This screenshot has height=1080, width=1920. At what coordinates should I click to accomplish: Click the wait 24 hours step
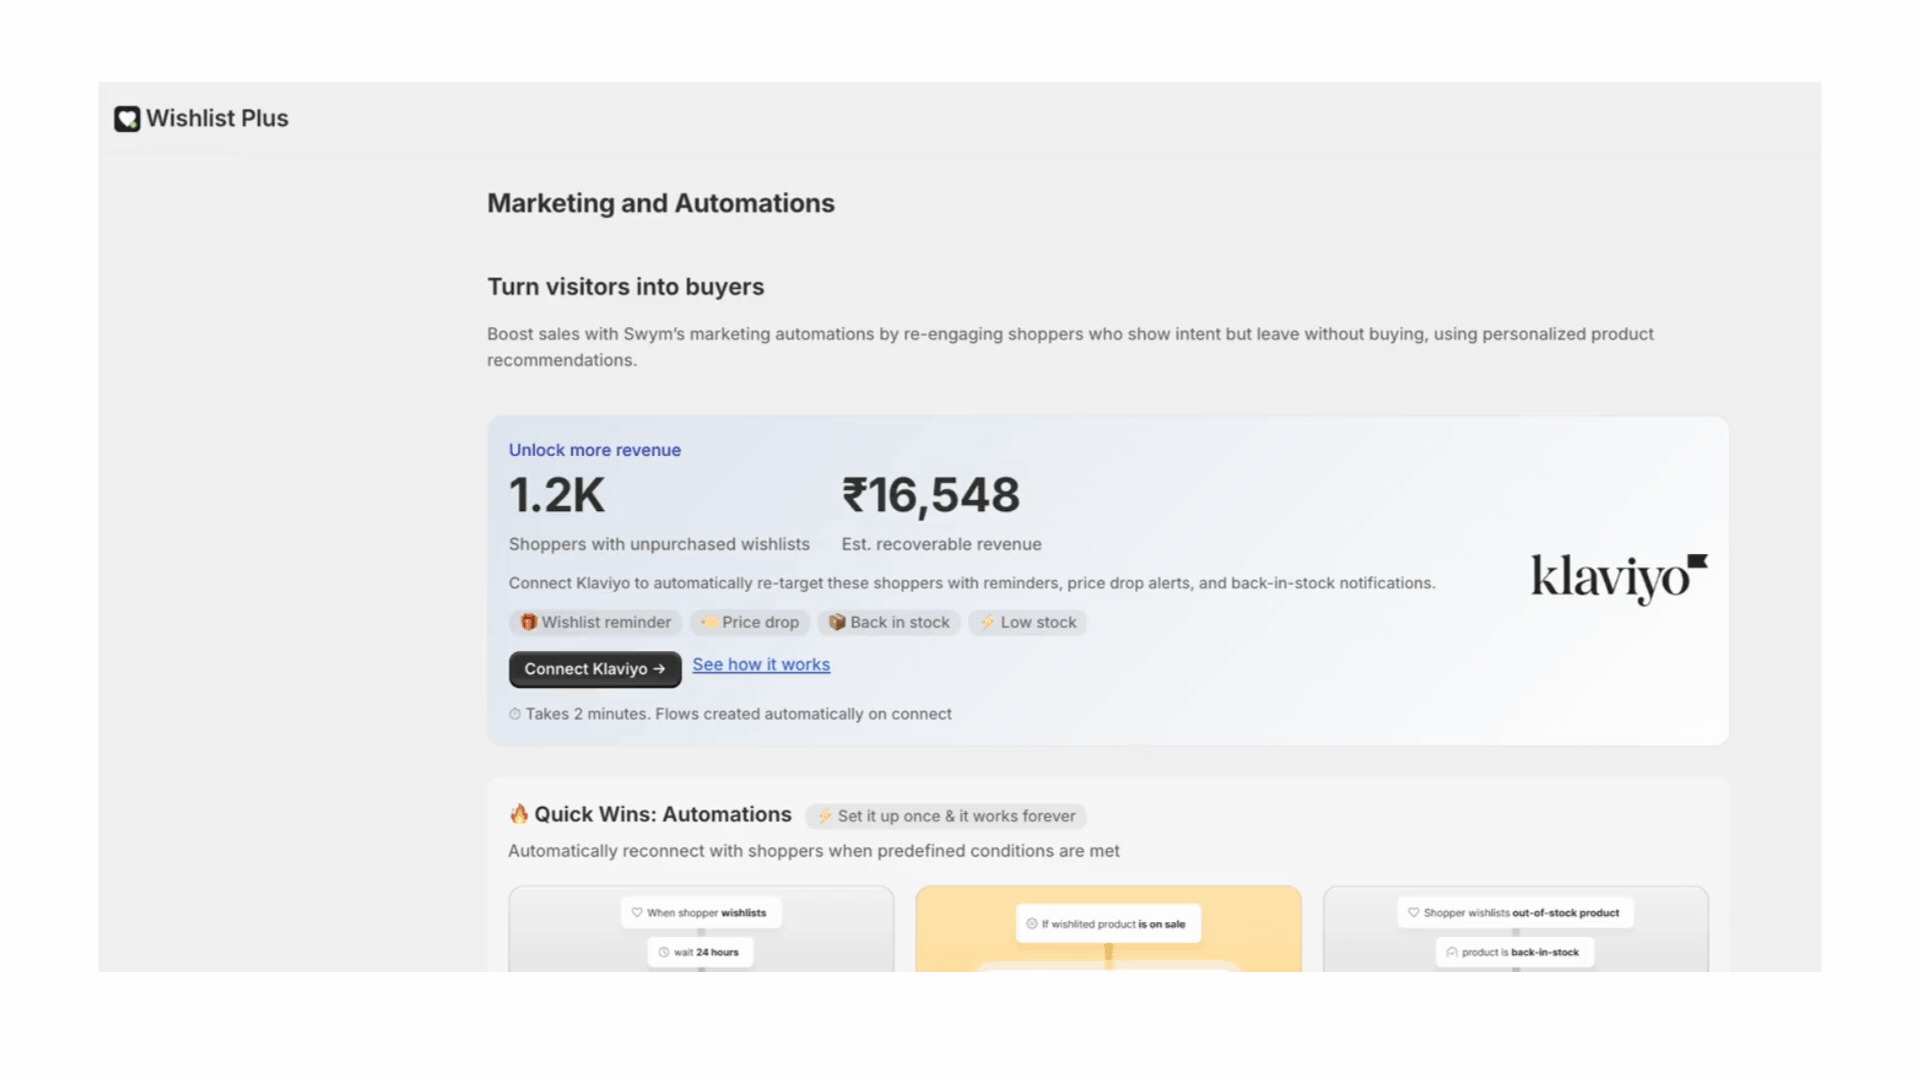(700, 952)
